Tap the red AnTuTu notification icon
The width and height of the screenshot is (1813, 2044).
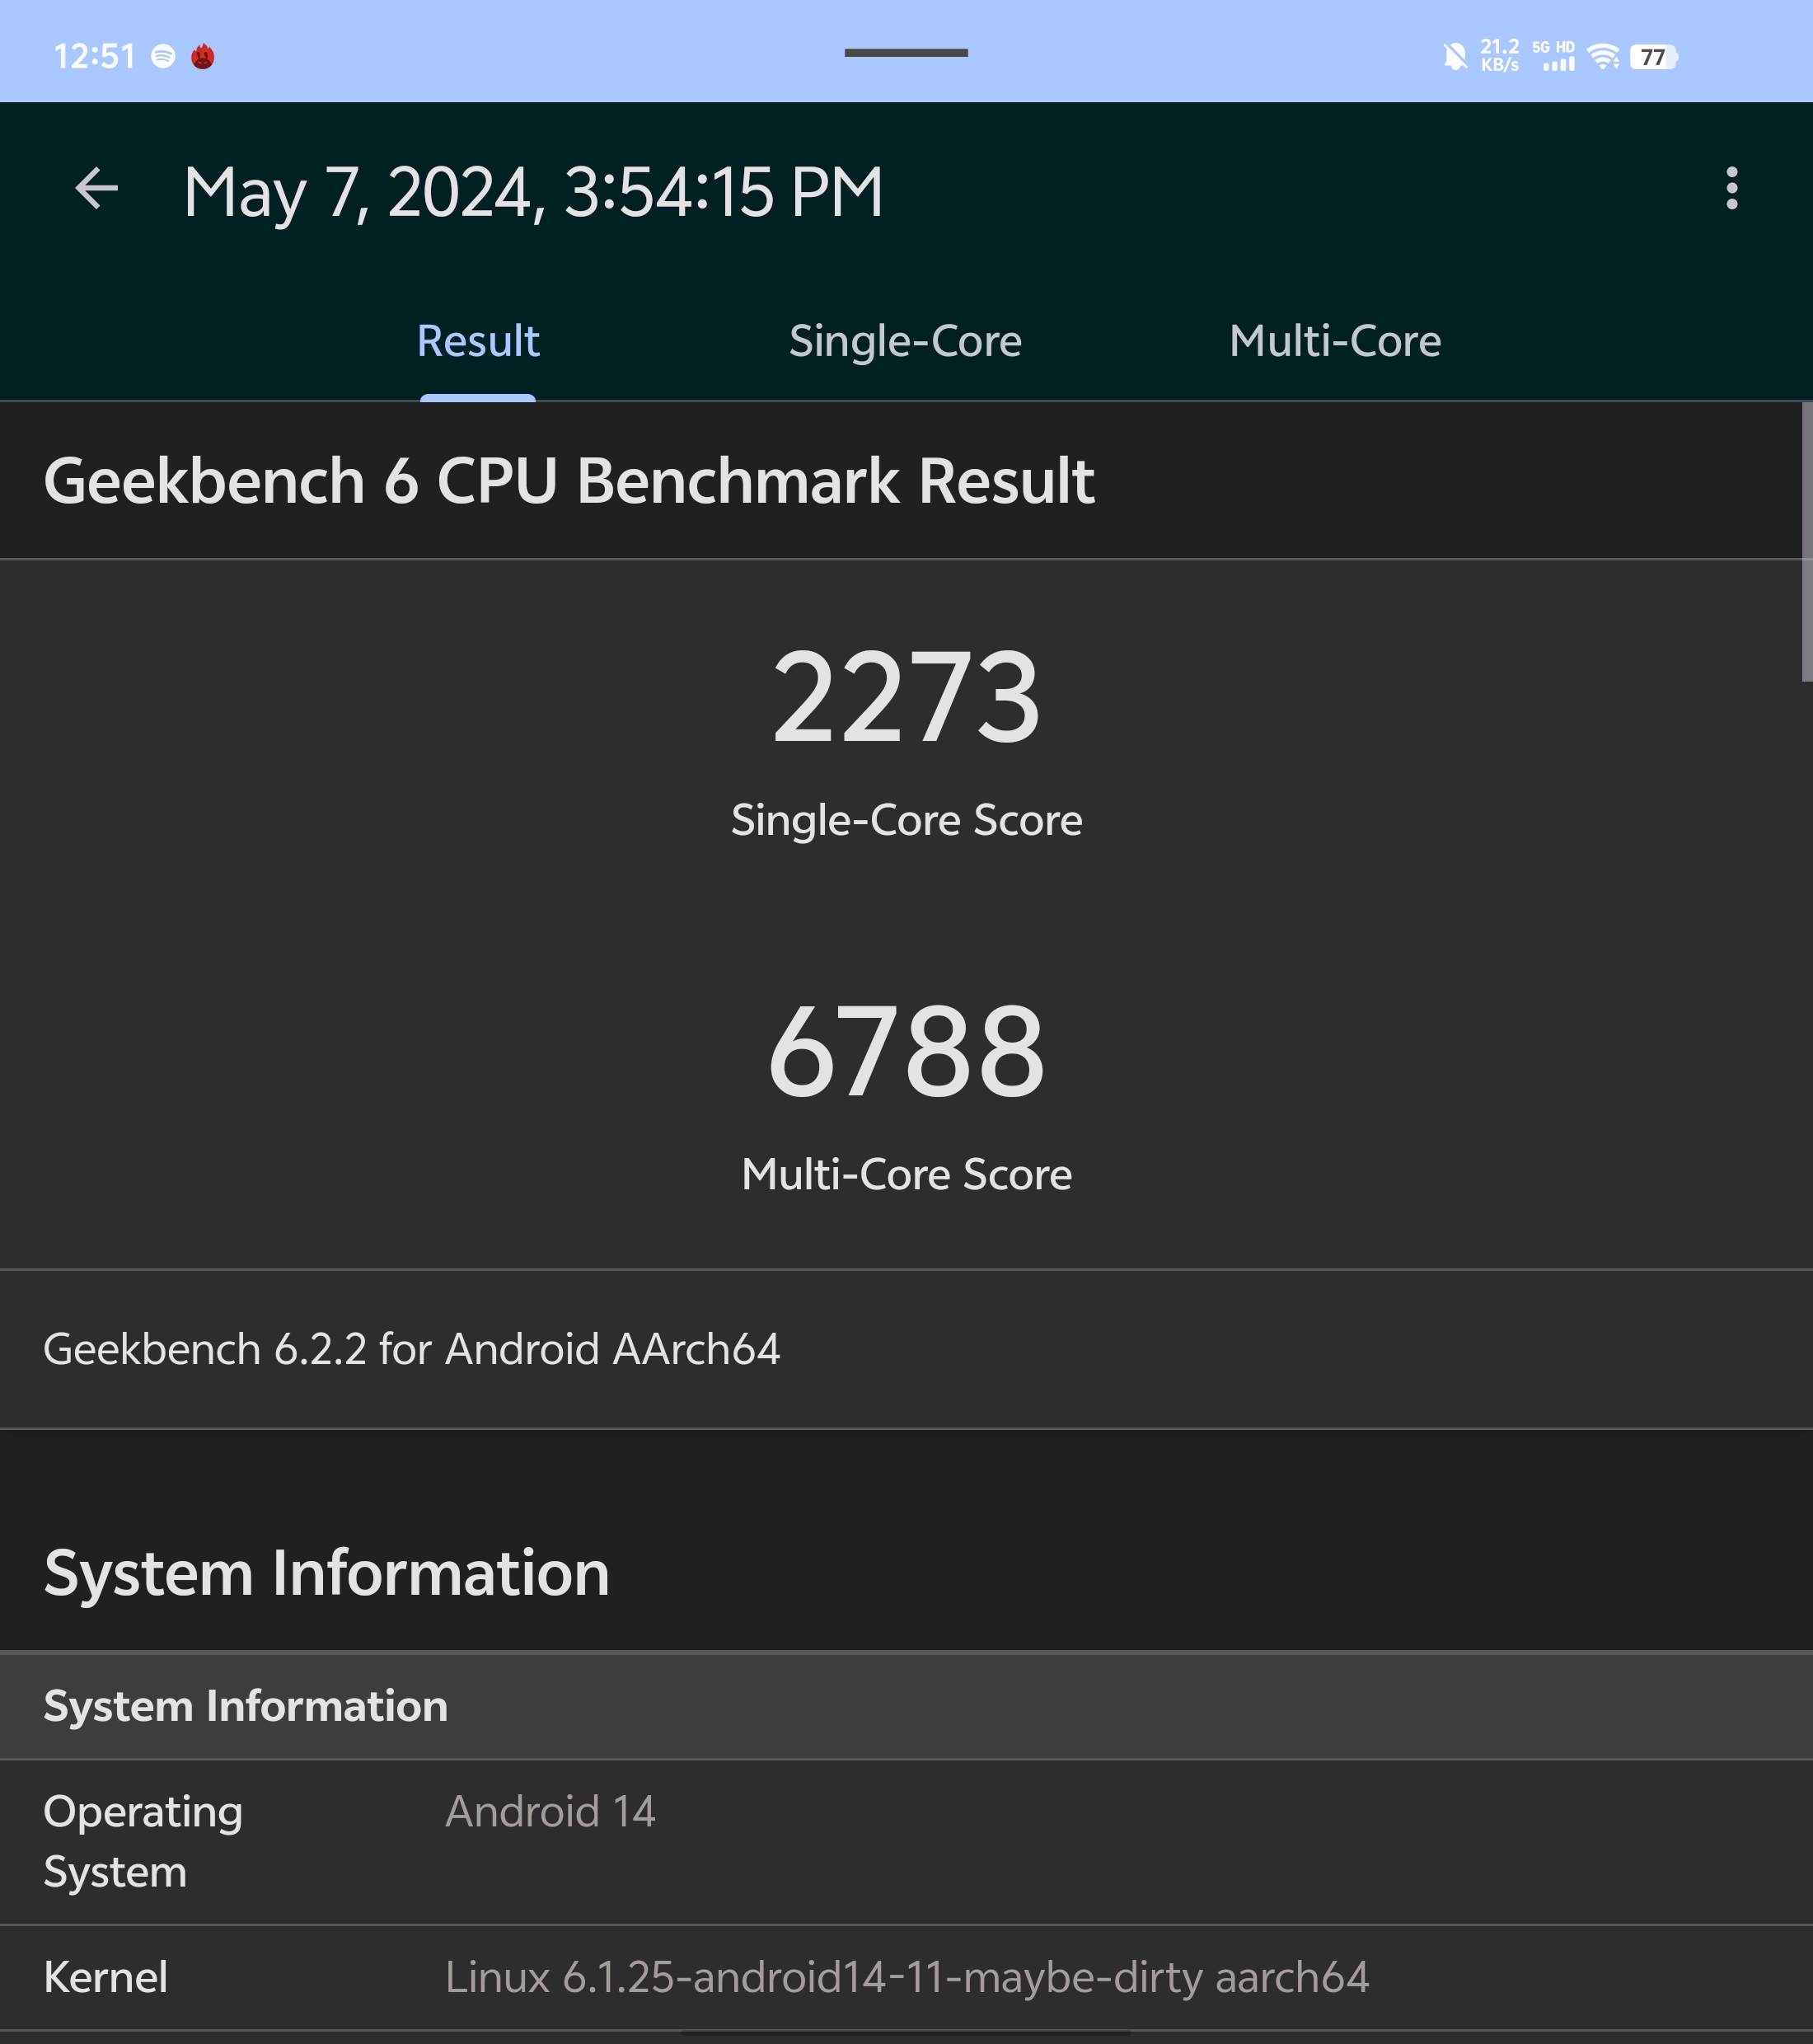click(x=203, y=56)
